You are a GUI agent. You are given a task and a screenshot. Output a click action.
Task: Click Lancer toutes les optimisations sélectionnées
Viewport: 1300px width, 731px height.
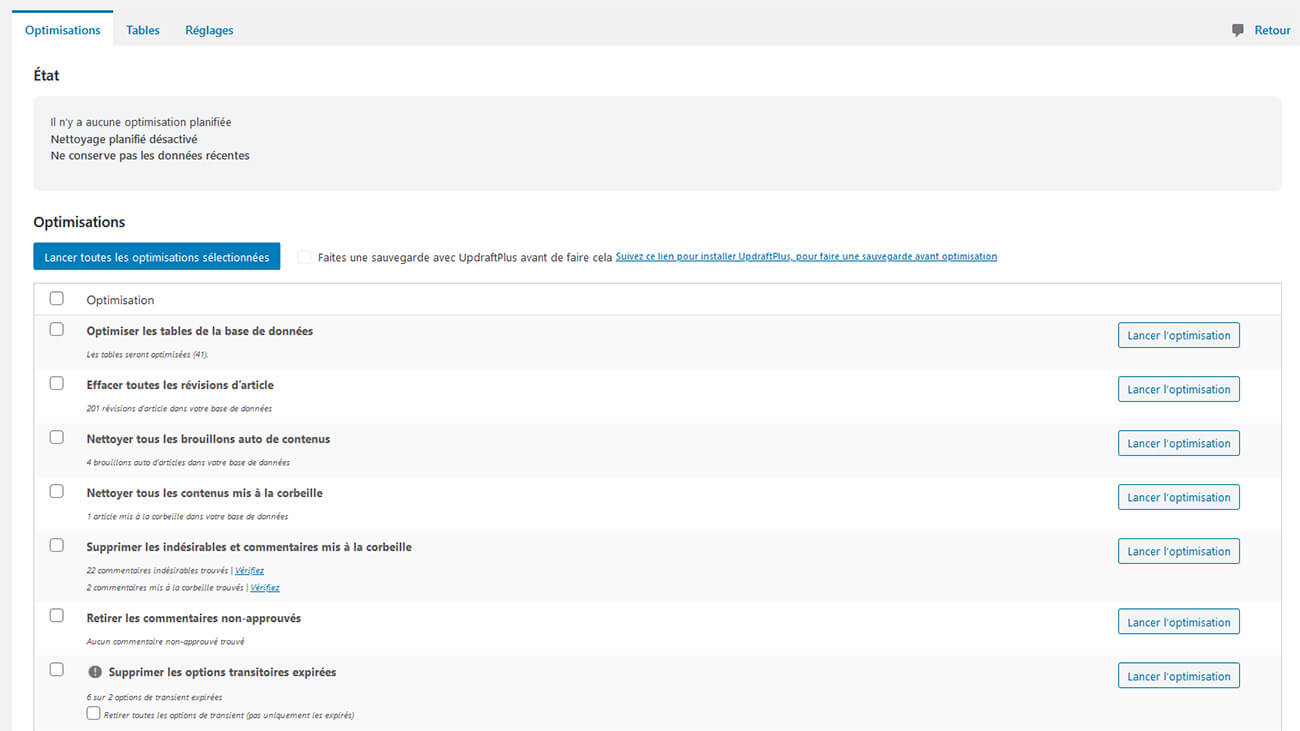click(x=157, y=257)
